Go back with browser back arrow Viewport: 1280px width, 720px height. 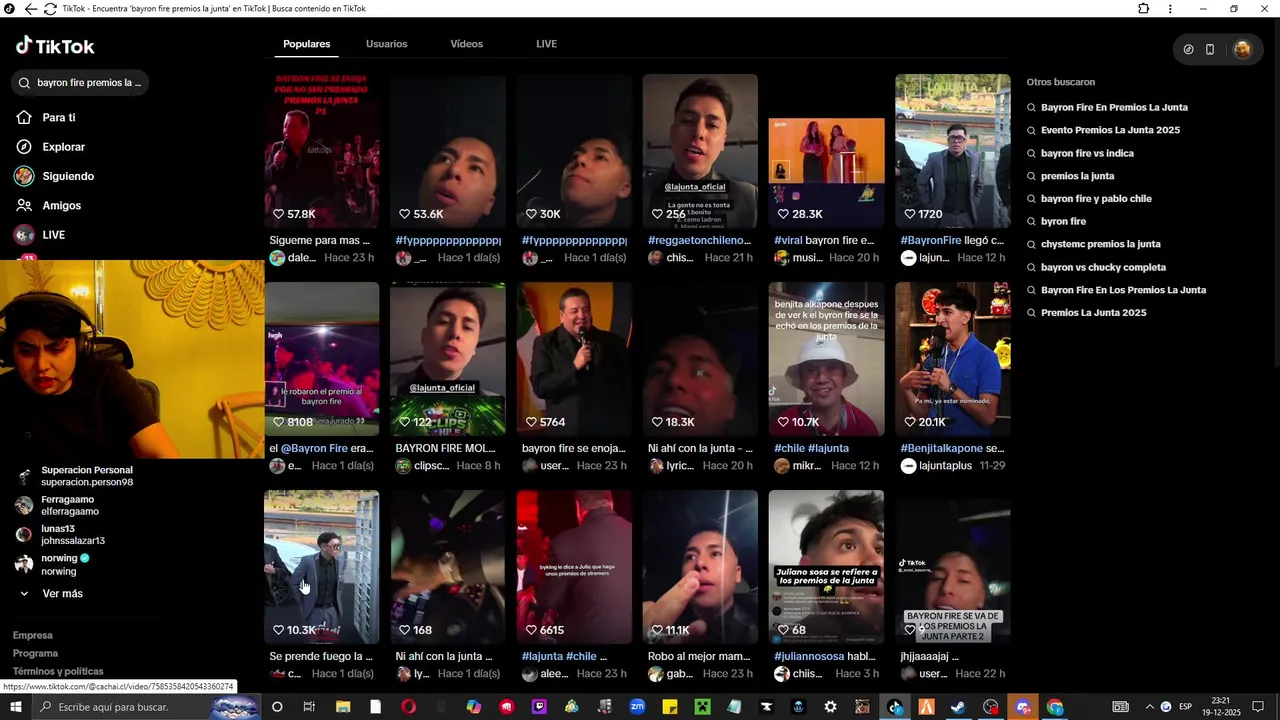(x=31, y=9)
